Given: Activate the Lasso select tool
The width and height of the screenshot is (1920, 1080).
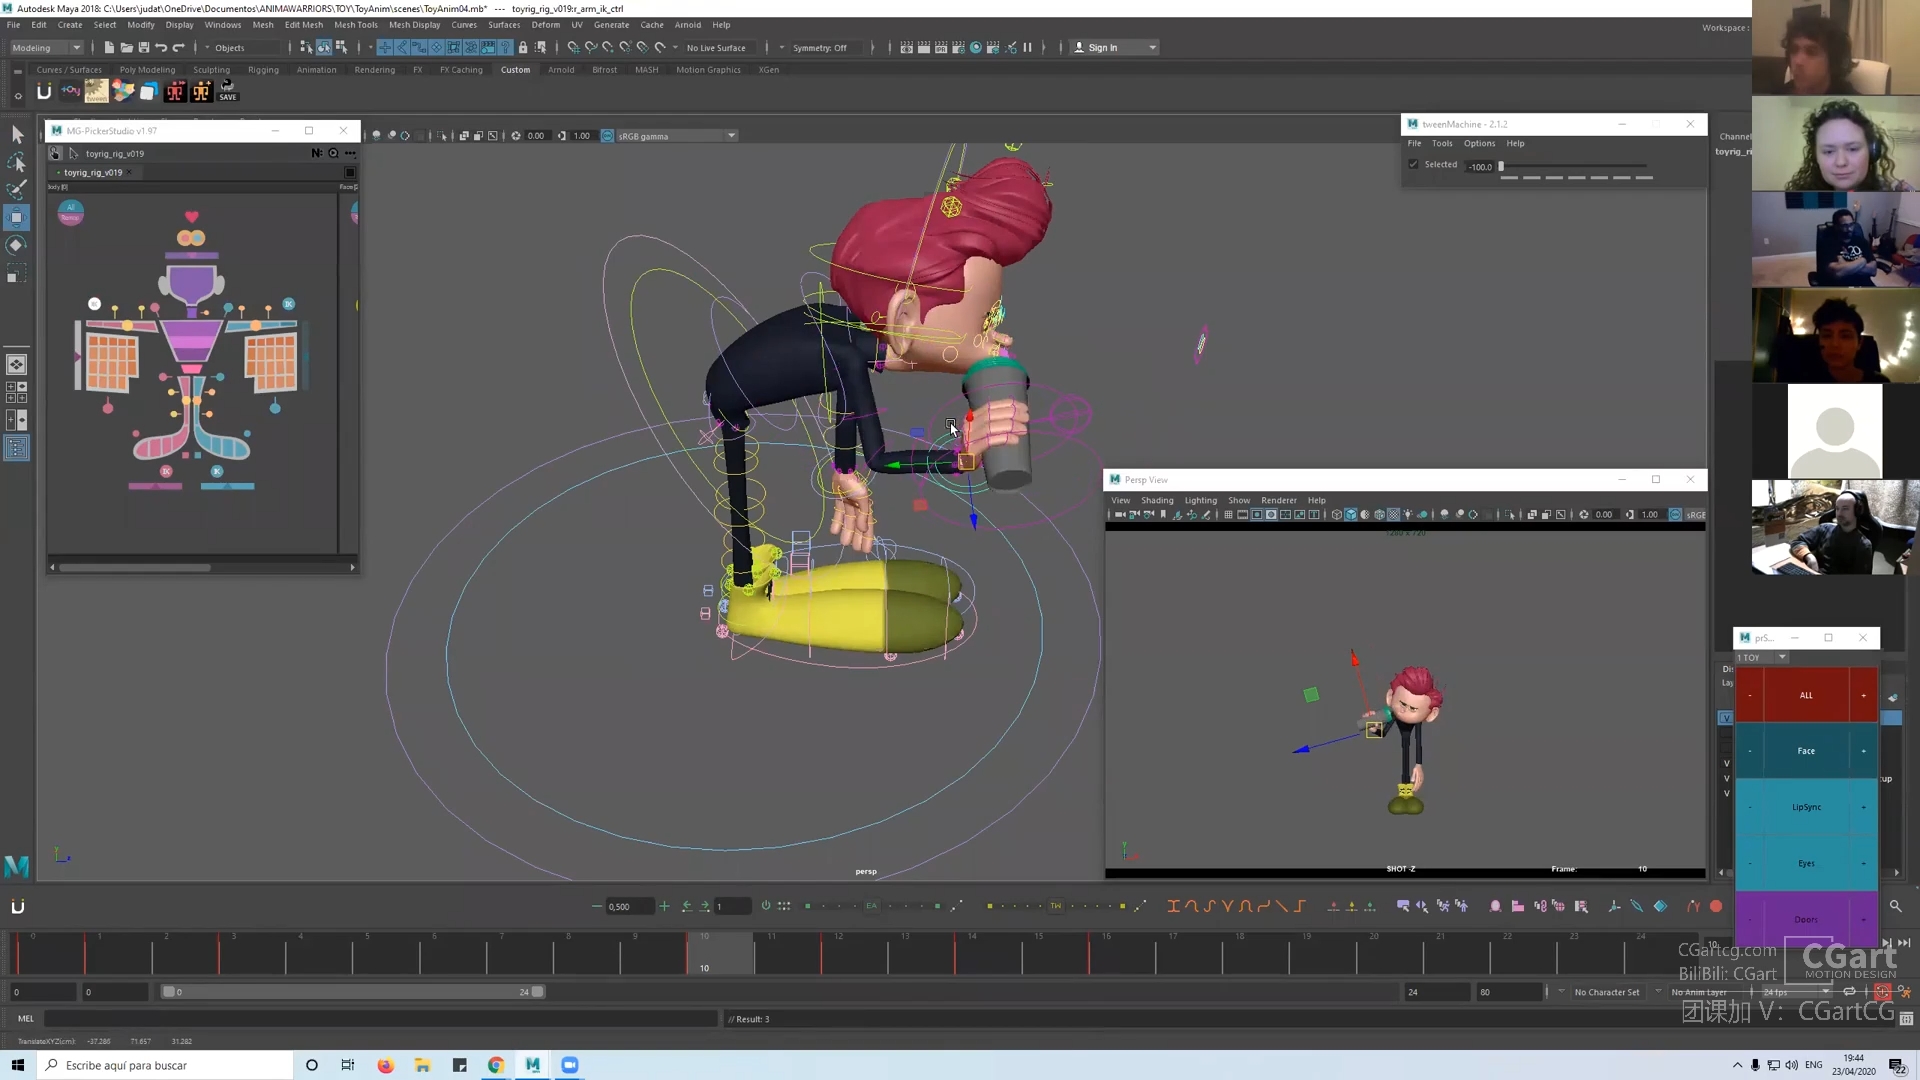Looking at the screenshot, I should point(17,162).
